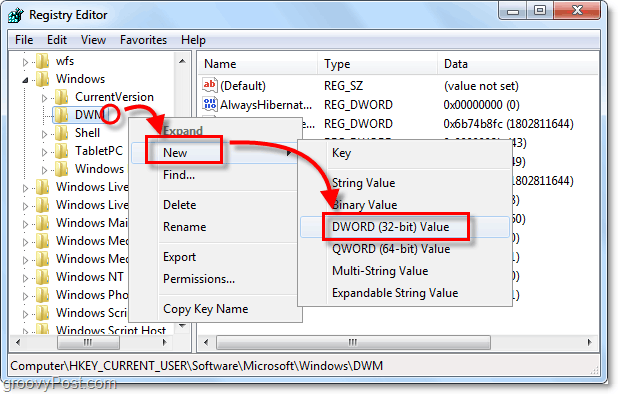Click the Shell folder icon
618x394 pixels.
click(61, 133)
